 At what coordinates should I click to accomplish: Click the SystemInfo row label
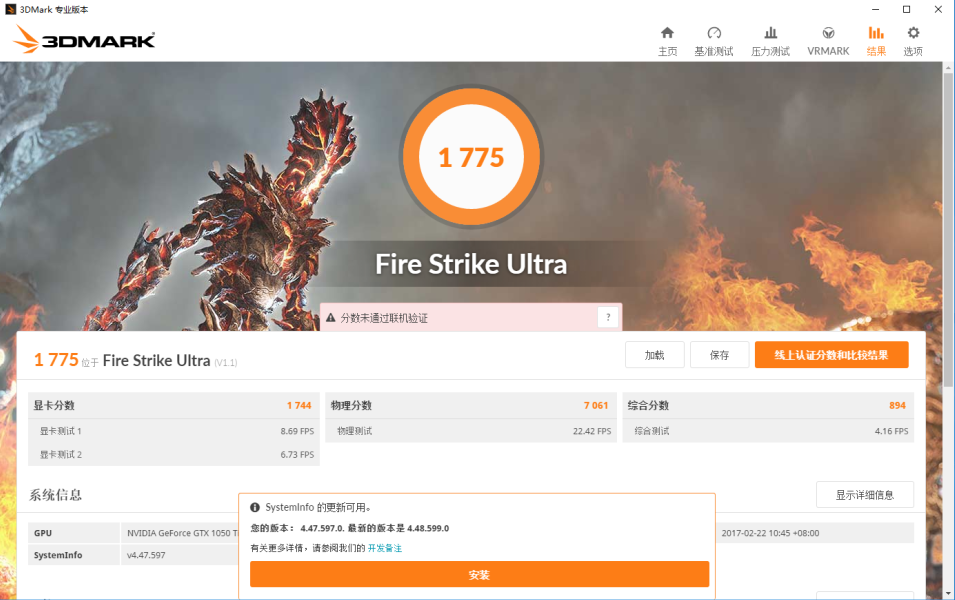click(58, 556)
